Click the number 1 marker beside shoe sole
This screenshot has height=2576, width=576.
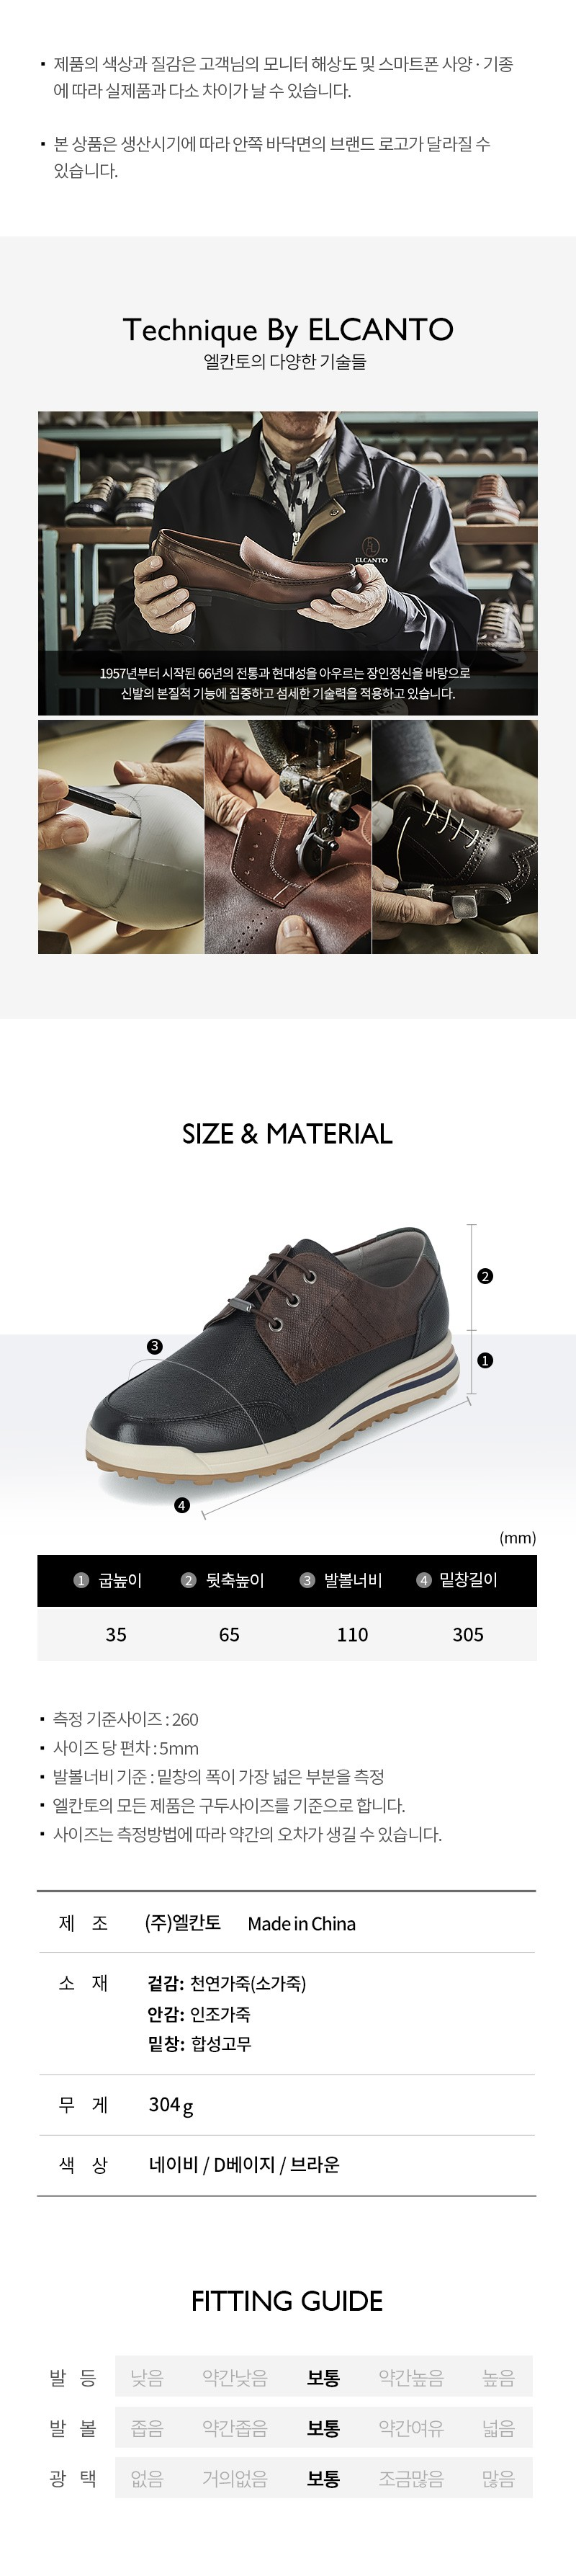(485, 1360)
